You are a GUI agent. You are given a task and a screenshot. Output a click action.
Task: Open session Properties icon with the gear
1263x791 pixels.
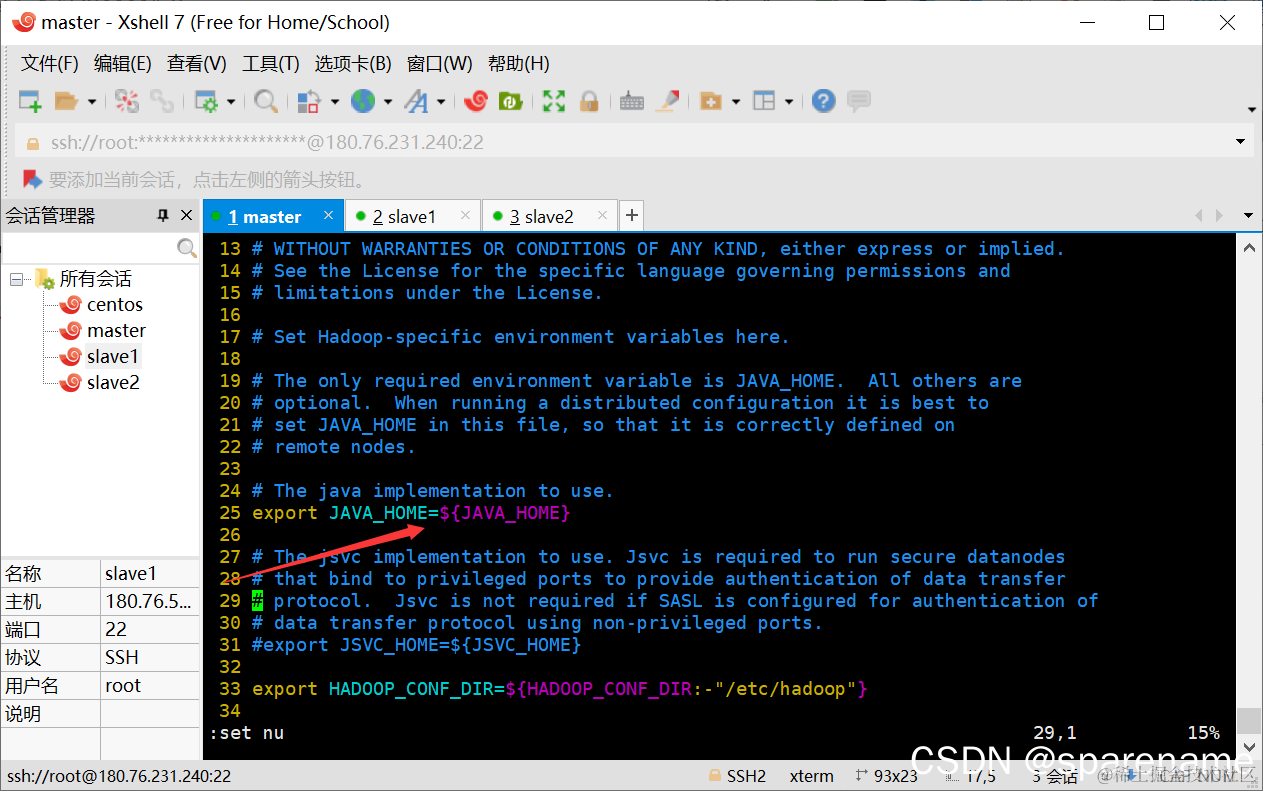206,101
